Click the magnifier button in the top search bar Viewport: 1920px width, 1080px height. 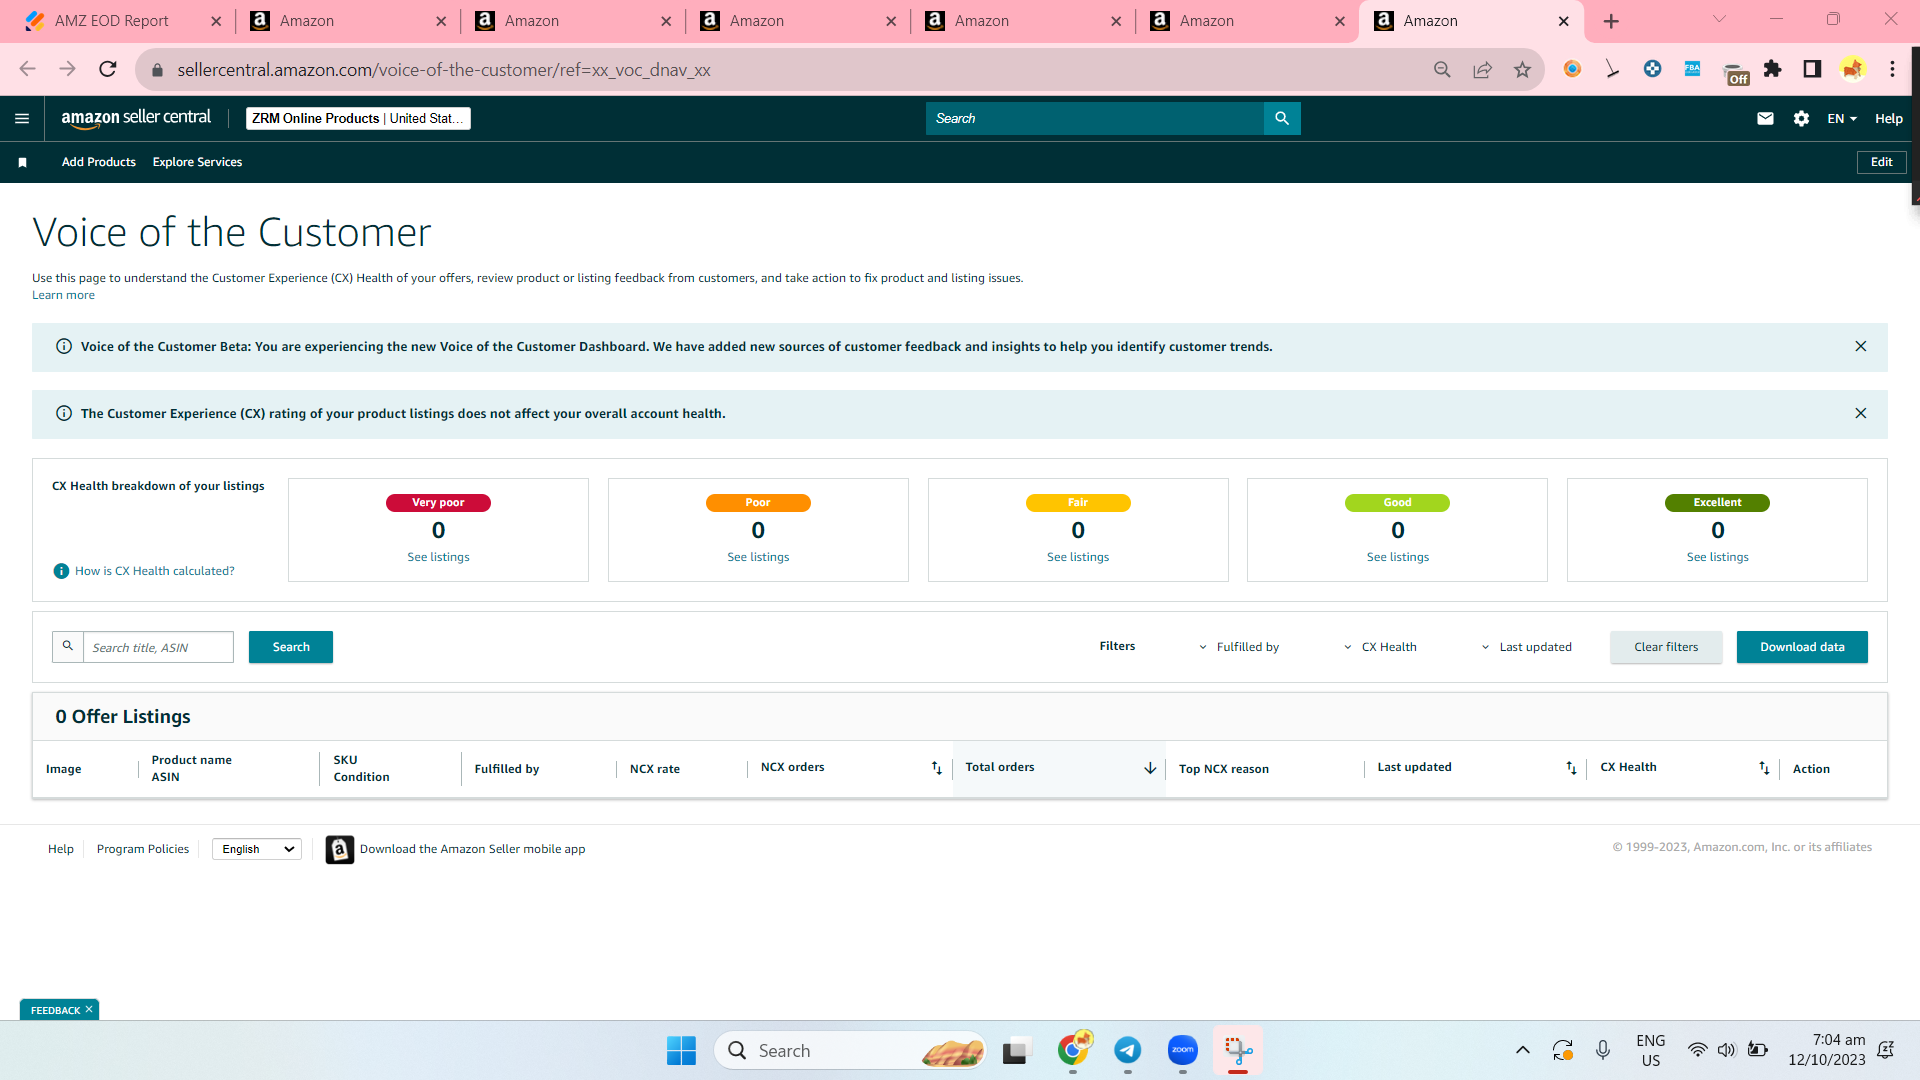(1282, 118)
